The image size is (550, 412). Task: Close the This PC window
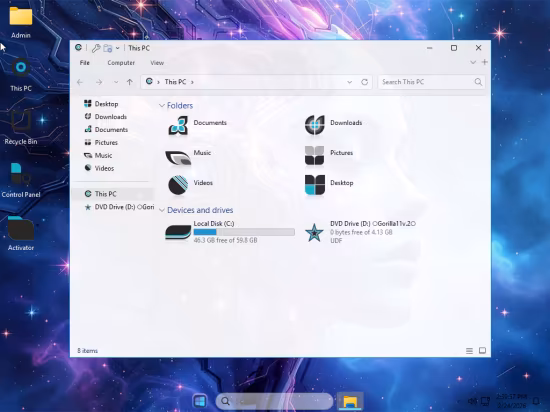(x=478, y=48)
